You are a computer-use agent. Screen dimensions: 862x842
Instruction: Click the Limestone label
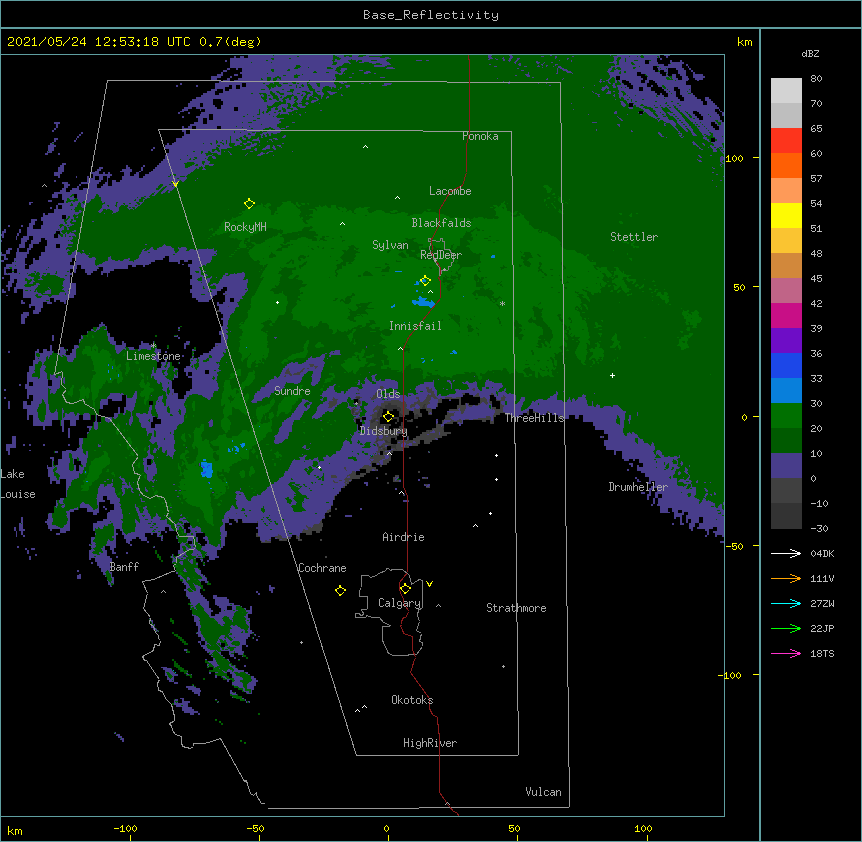point(153,356)
